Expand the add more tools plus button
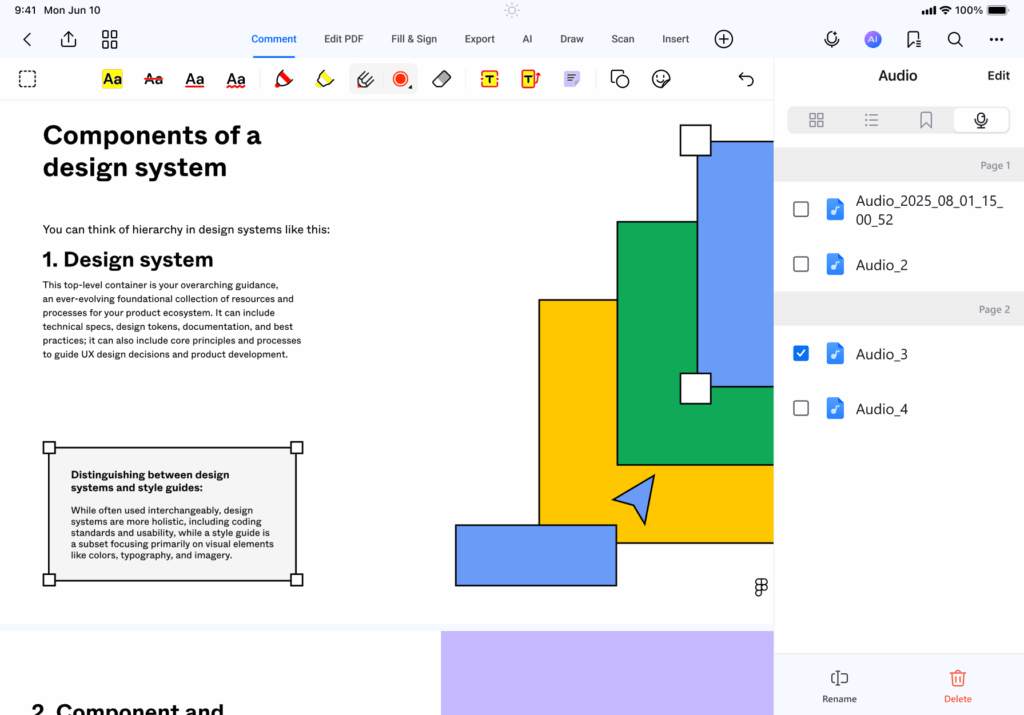This screenshot has height=715, width=1024. click(724, 39)
